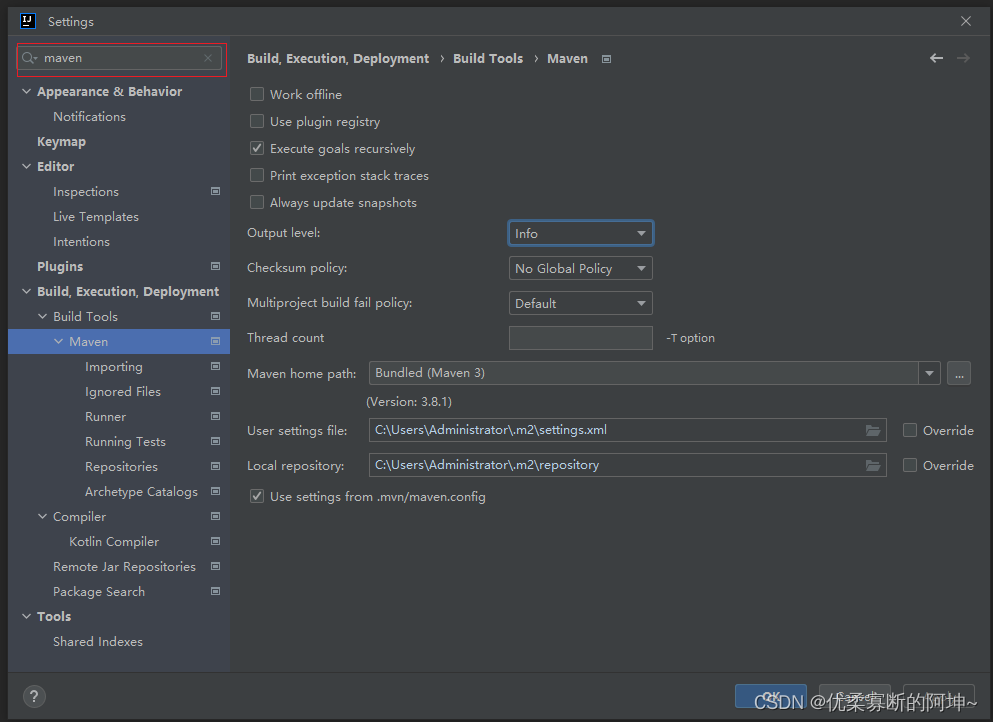
Task: Click project icon next to Archetype Catalogs
Action: [215, 491]
